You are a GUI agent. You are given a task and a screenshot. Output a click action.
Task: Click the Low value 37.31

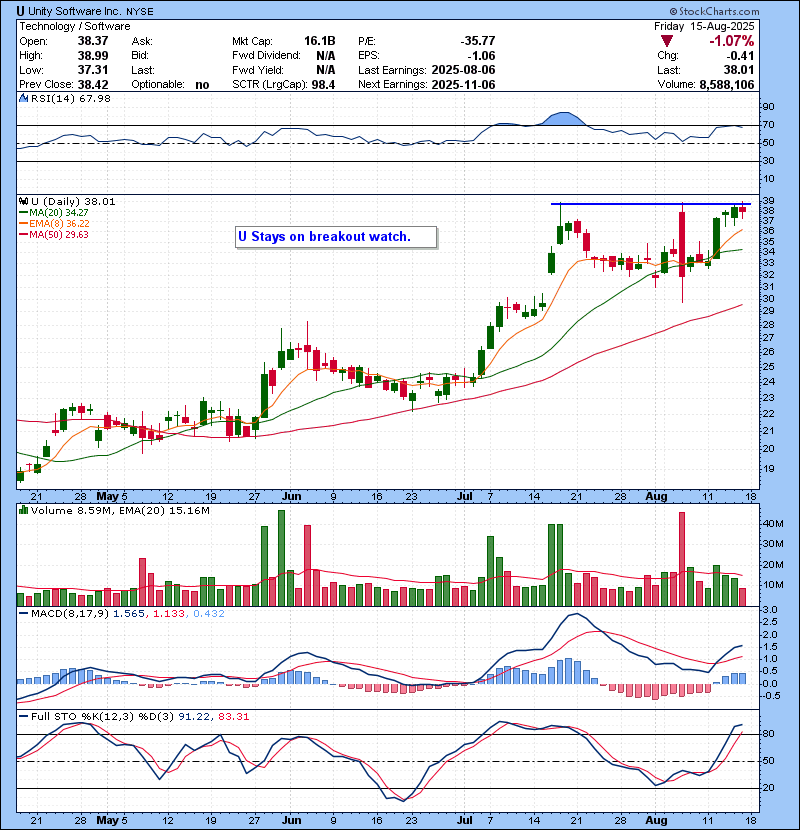93,70
